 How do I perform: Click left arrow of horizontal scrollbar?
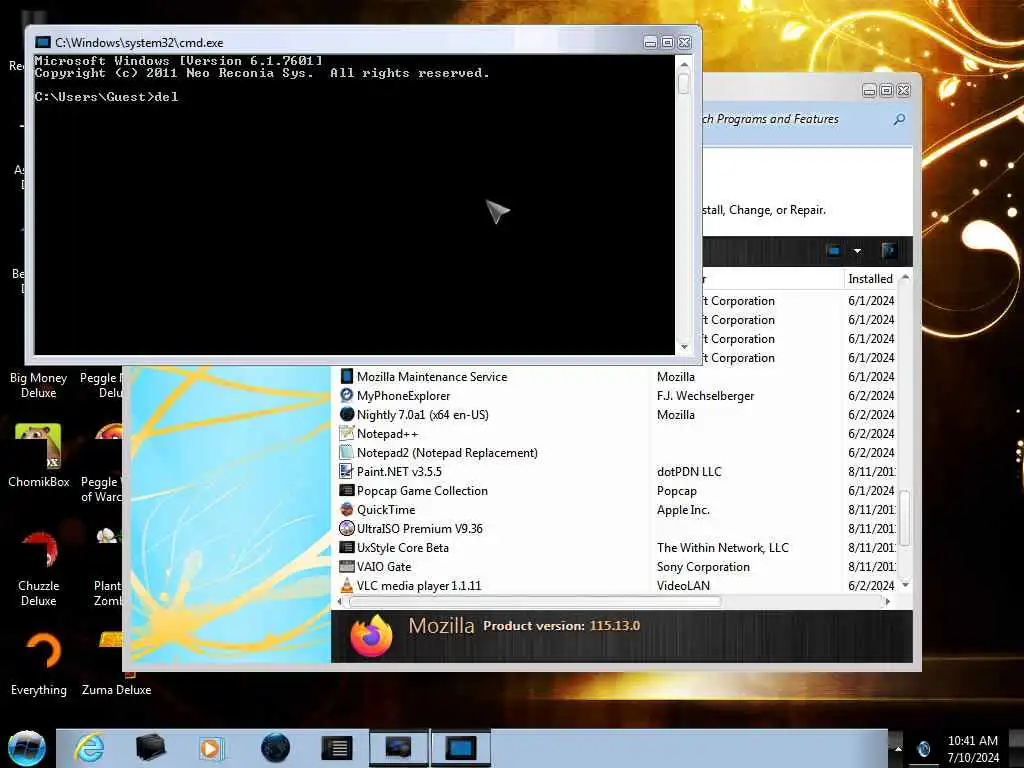340,601
